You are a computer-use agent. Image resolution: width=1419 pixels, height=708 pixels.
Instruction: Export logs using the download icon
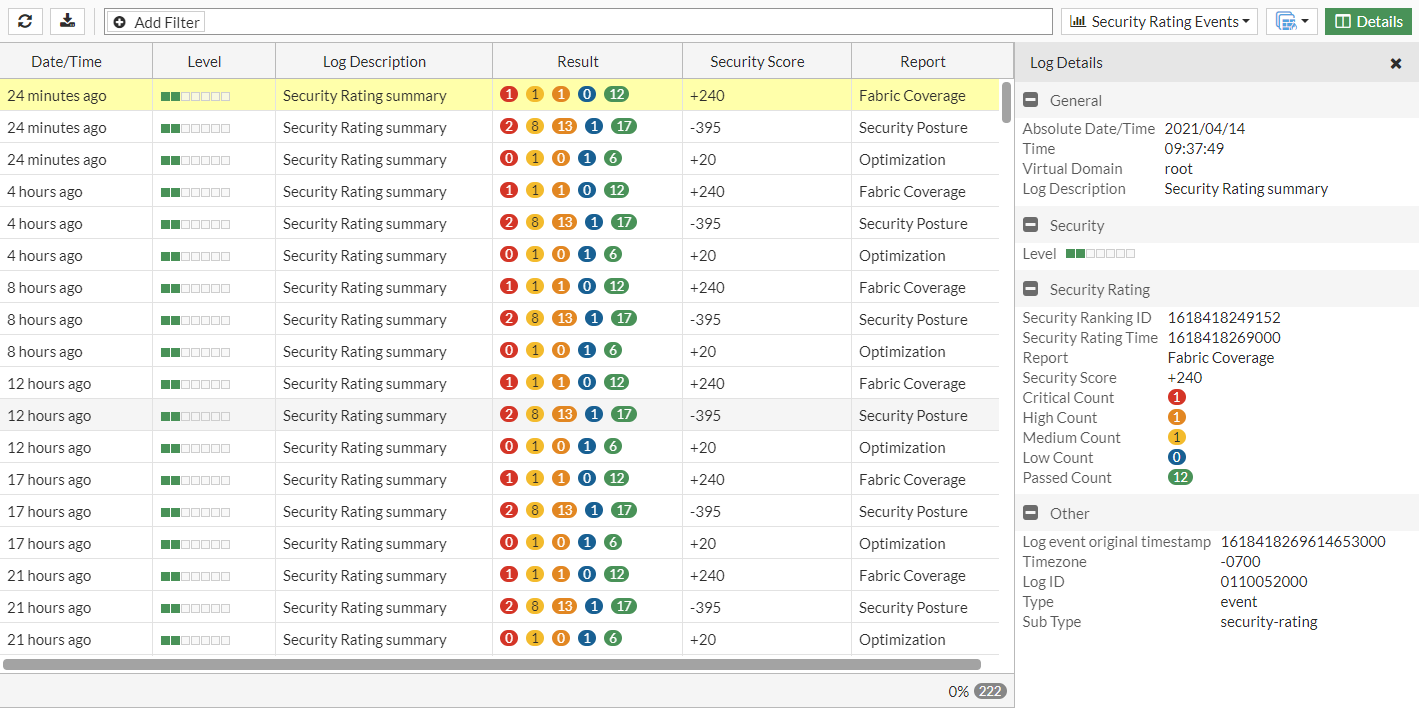coord(66,21)
